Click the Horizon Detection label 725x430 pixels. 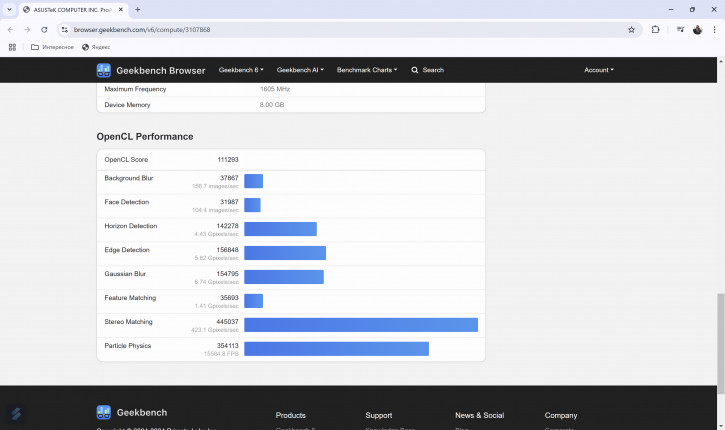point(131,226)
